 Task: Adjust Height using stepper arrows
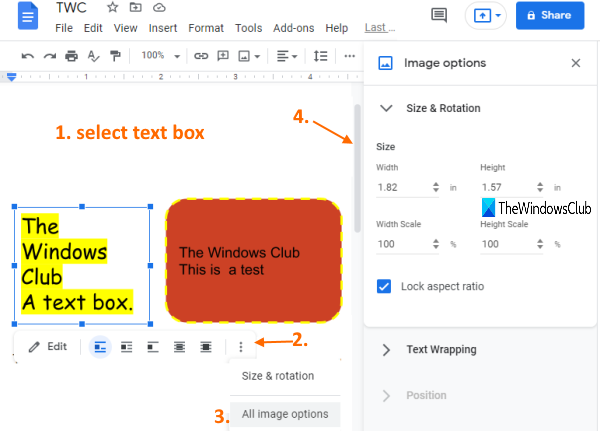(540, 187)
